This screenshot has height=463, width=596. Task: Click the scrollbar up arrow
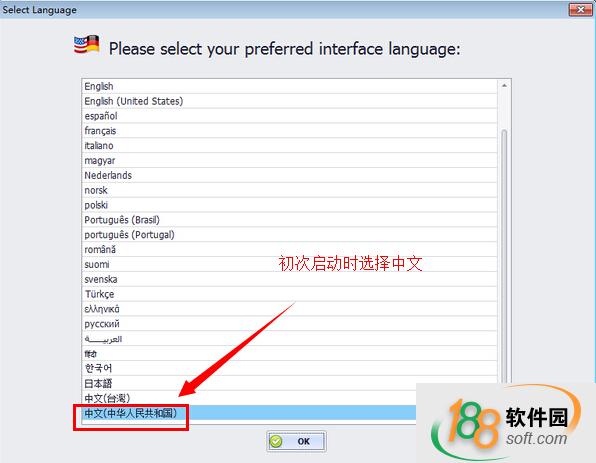point(504,86)
